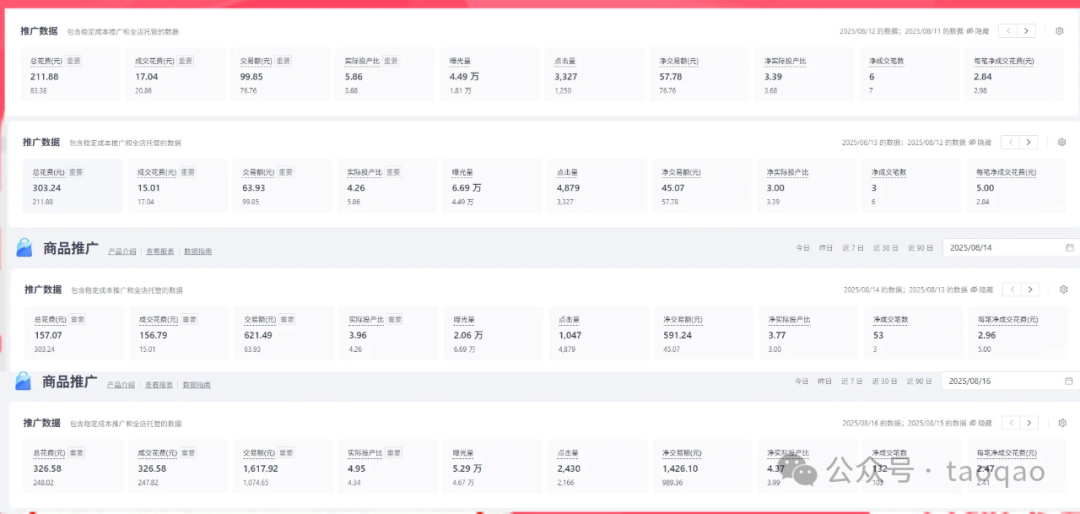This screenshot has width=1080, height=514.
Task: Select 近7日 tab next to 2025/08/16 date
Action: coord(851,381)
